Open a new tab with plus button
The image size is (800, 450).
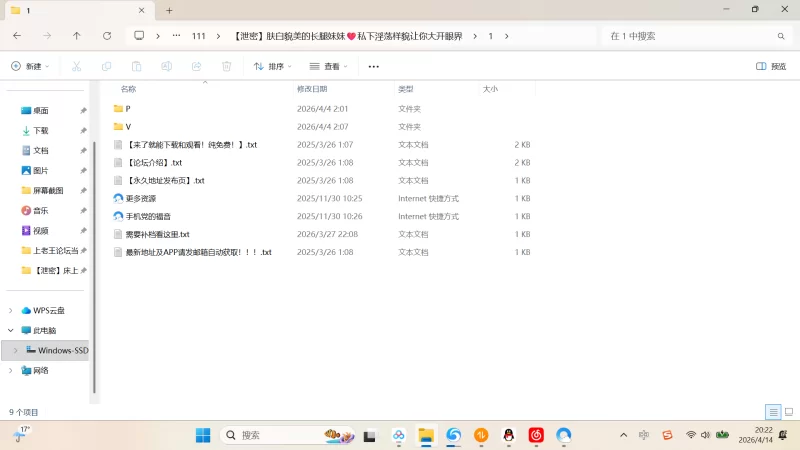169,10
